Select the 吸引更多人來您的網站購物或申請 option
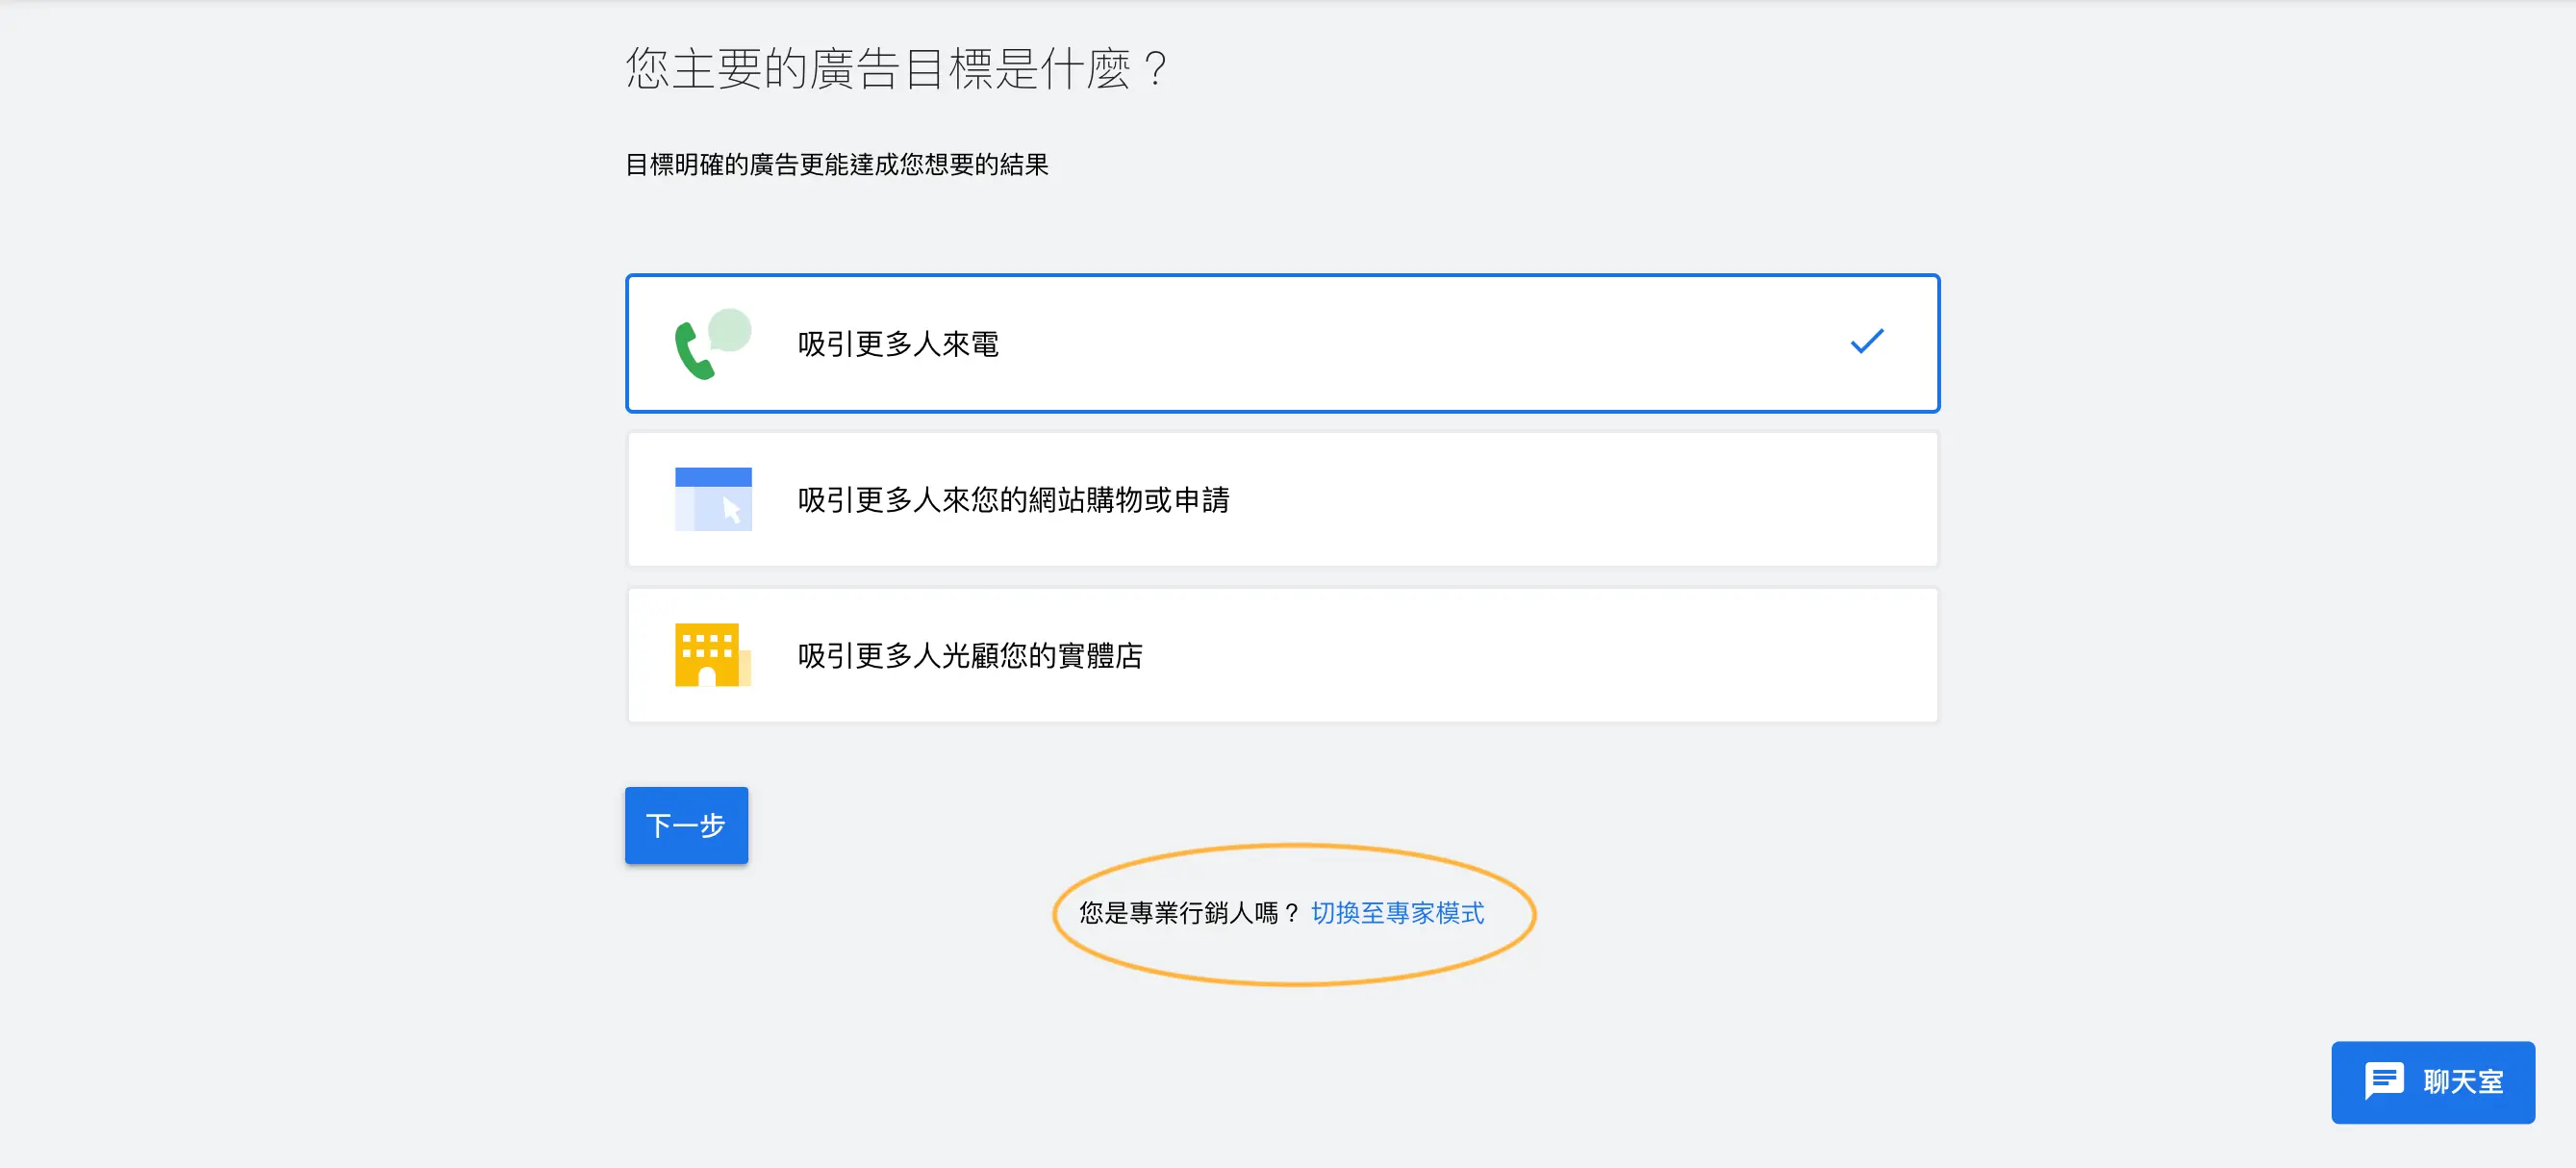Screen dimensions: 2576x1168 (x=1282, y=499)
